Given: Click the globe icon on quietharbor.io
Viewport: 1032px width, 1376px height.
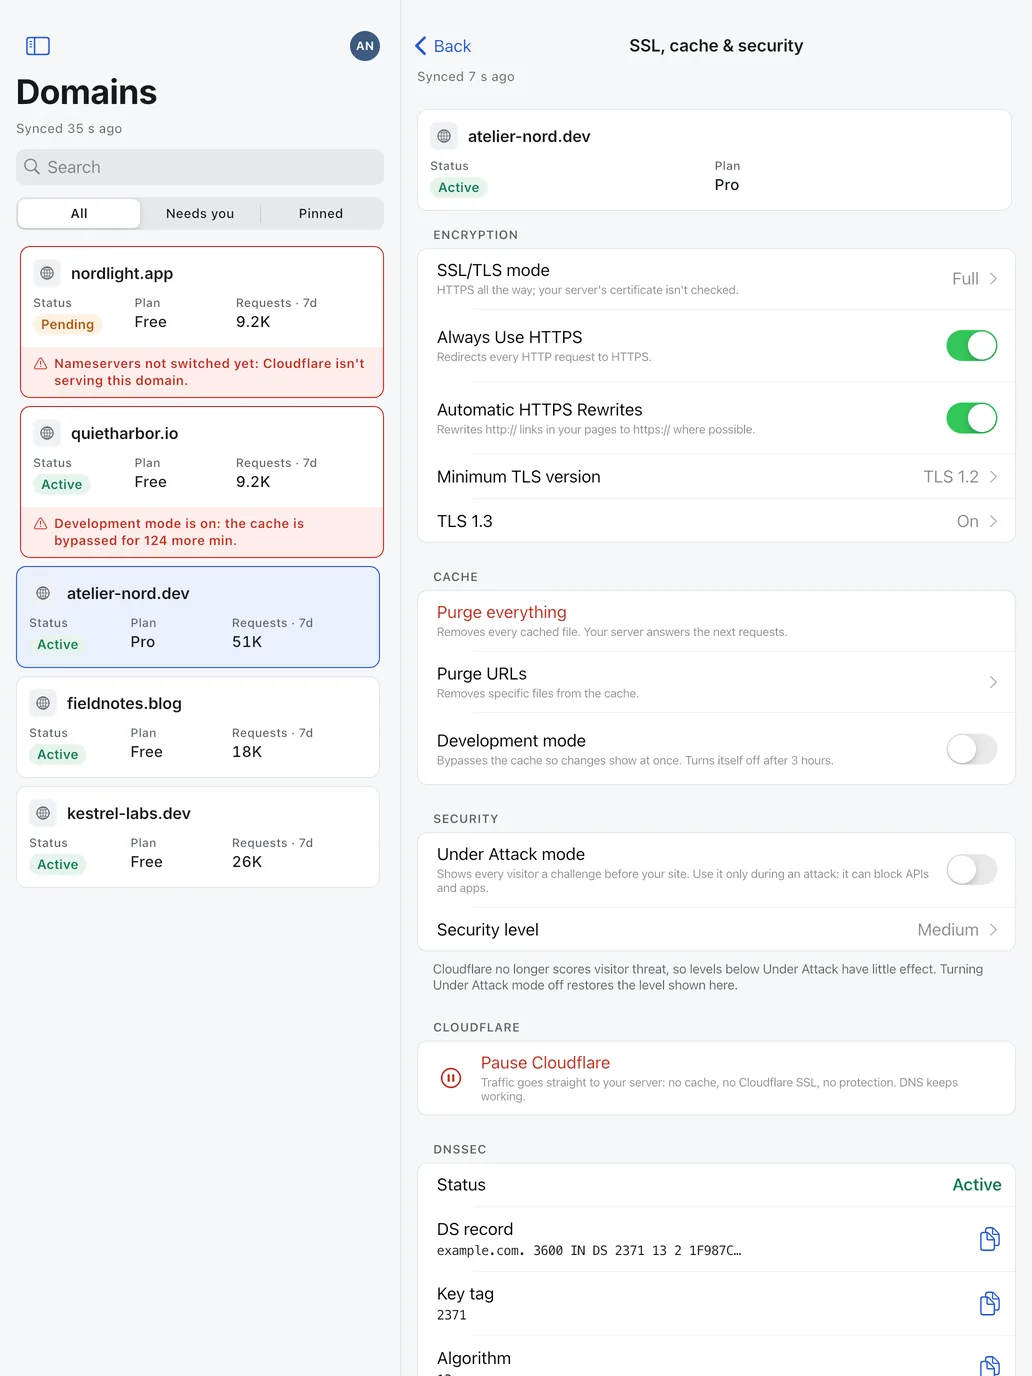Looking at the screenshot, I should click(47, 433).
